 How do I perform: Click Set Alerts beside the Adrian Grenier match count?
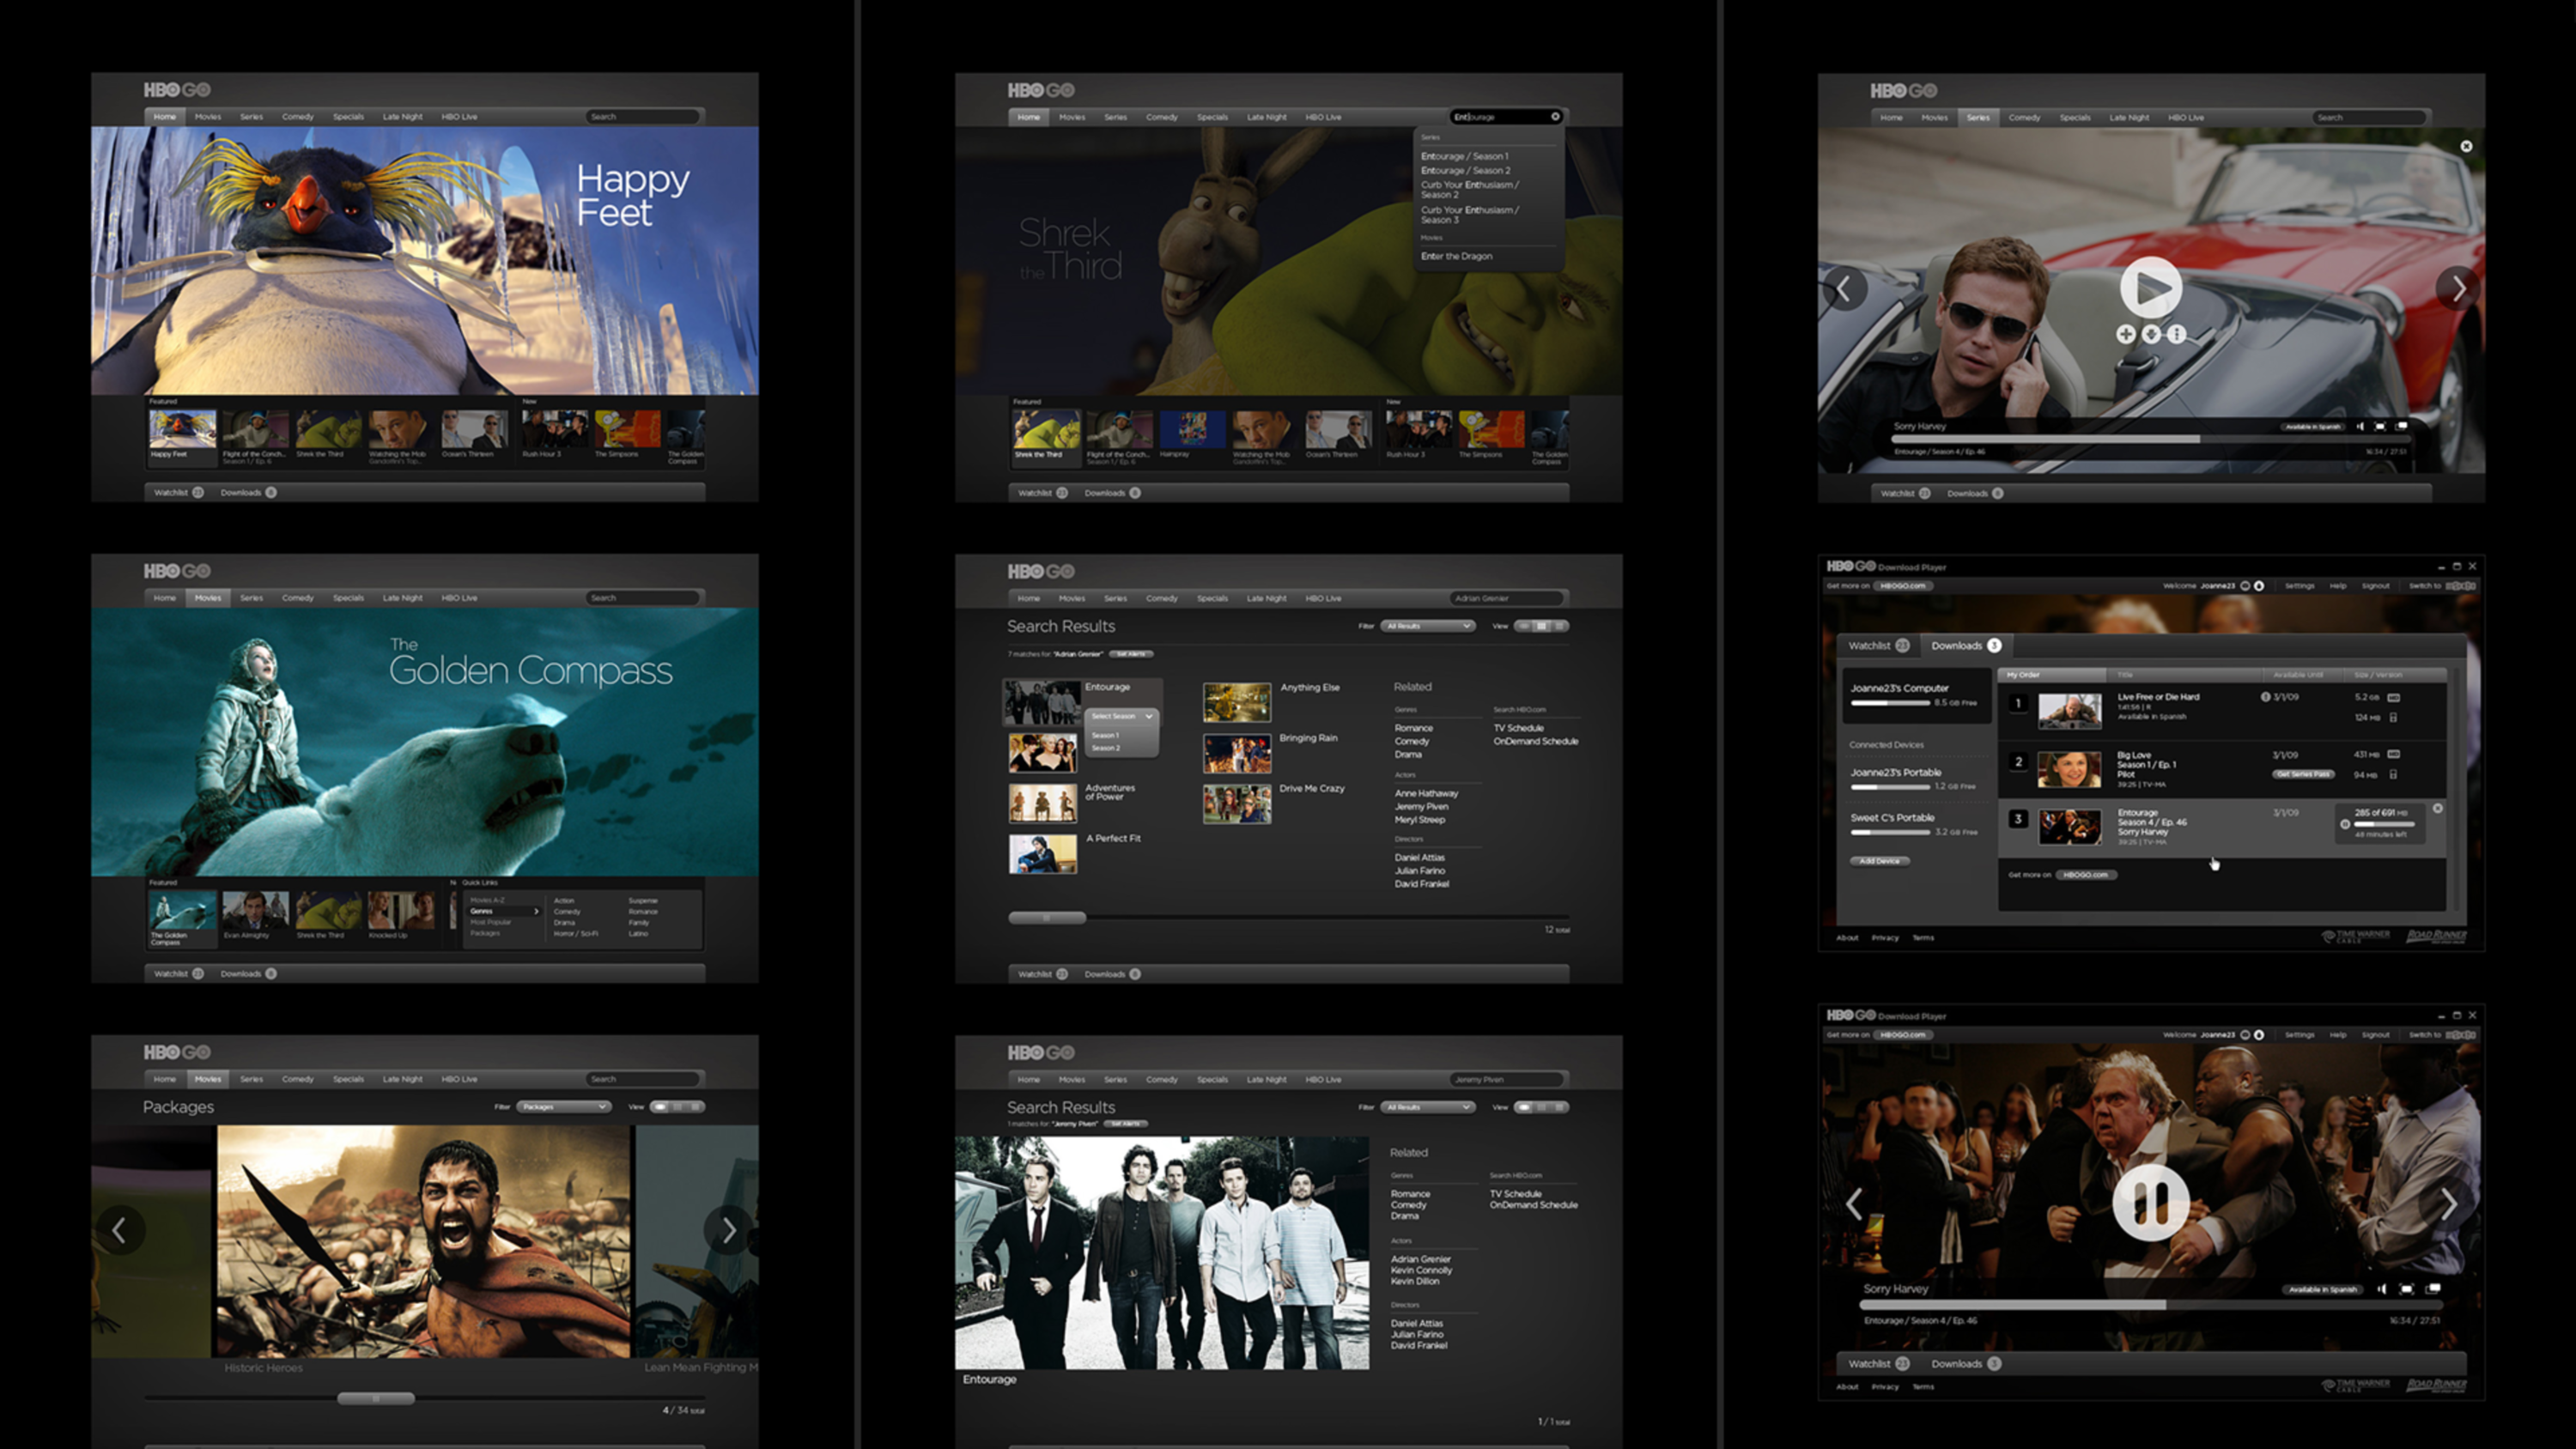[1132, 654]
